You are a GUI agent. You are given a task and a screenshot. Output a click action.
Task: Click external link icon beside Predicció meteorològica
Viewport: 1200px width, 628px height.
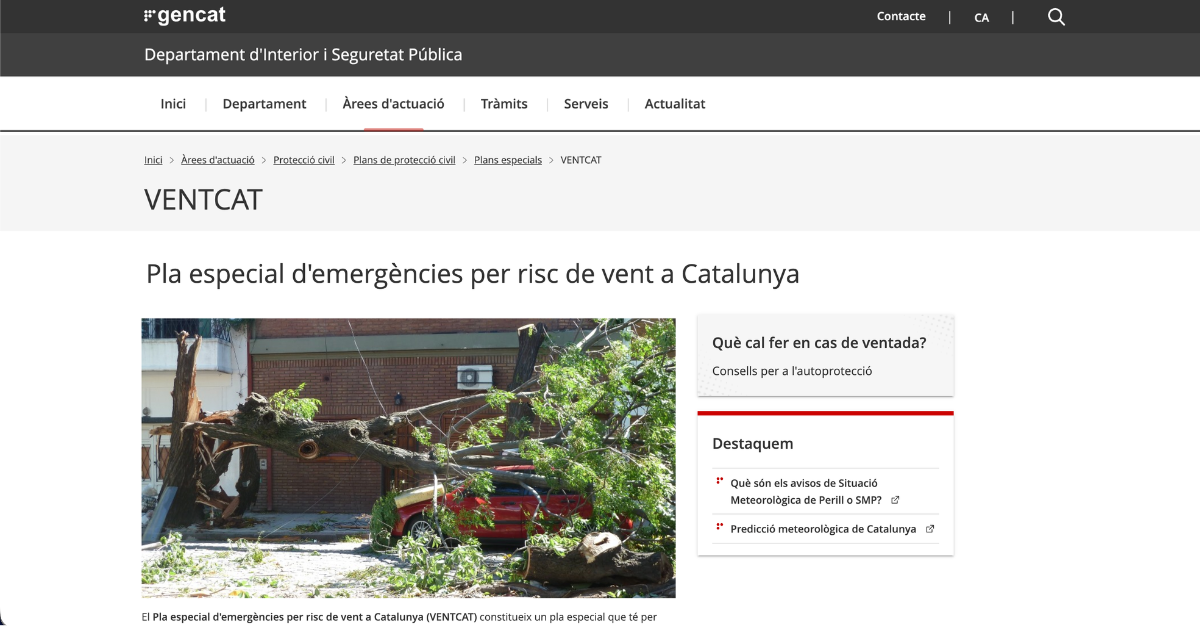point(930,529)
